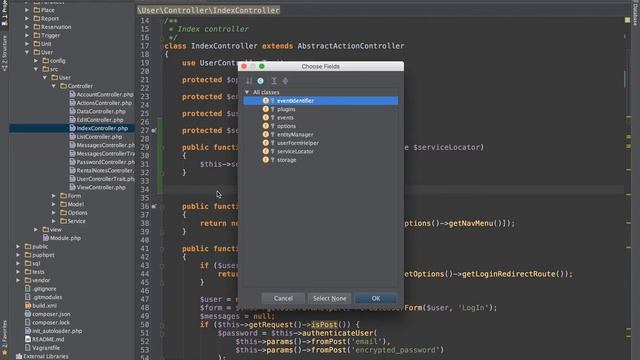The height and width of the screenshot is (360, 640).
Task: Expand the Form folder
Action: coord(53,196)
